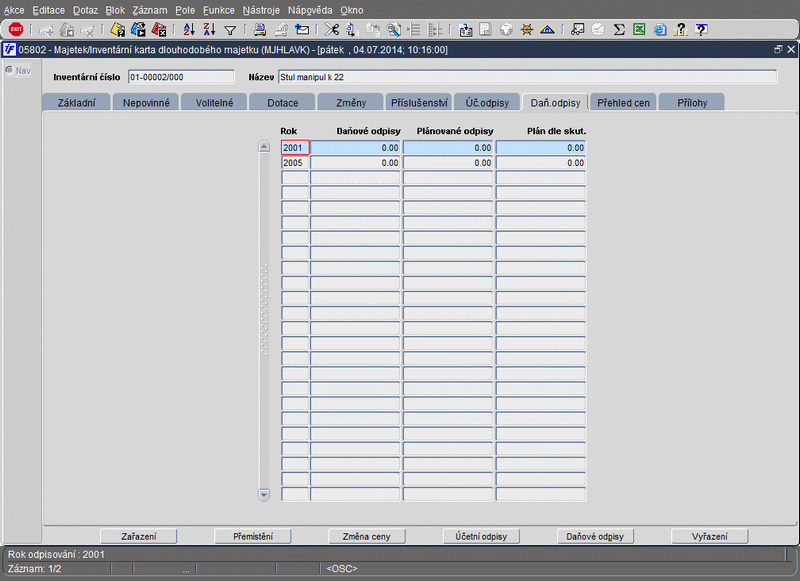Click Plánované odpisy value in 2005 row
The image size is (800, 581).
click(448, 163)
